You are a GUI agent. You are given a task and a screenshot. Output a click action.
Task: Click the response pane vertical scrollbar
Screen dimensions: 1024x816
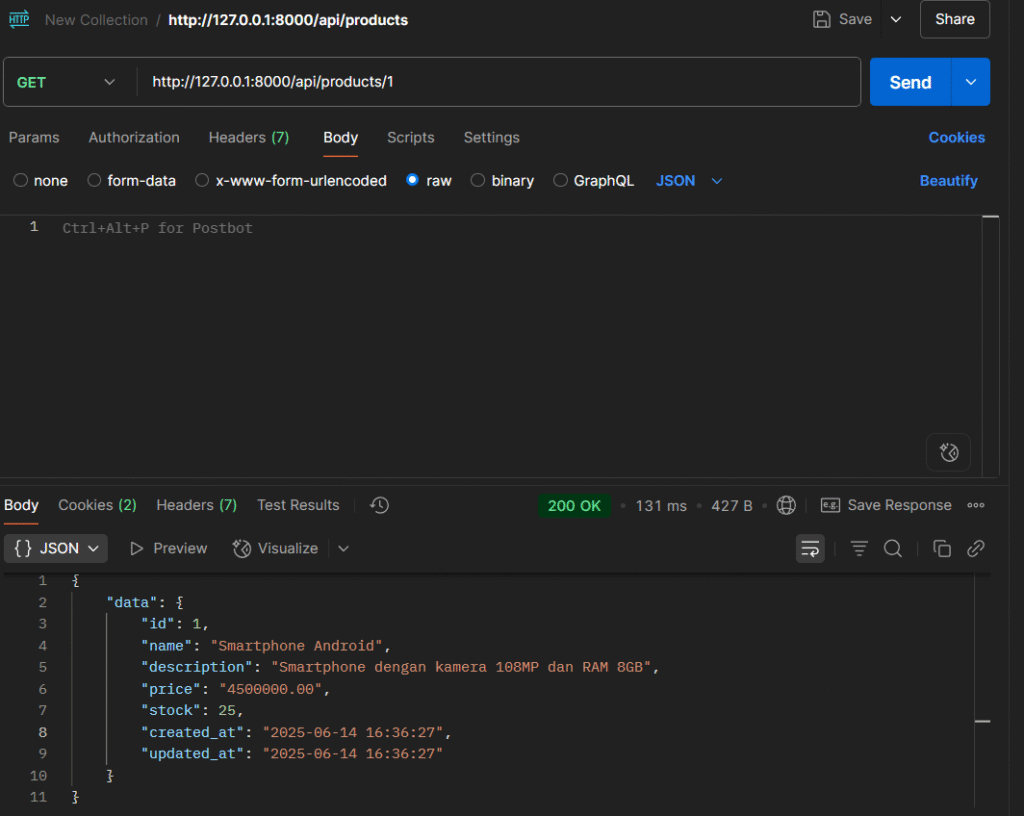[x=982, y=720]
